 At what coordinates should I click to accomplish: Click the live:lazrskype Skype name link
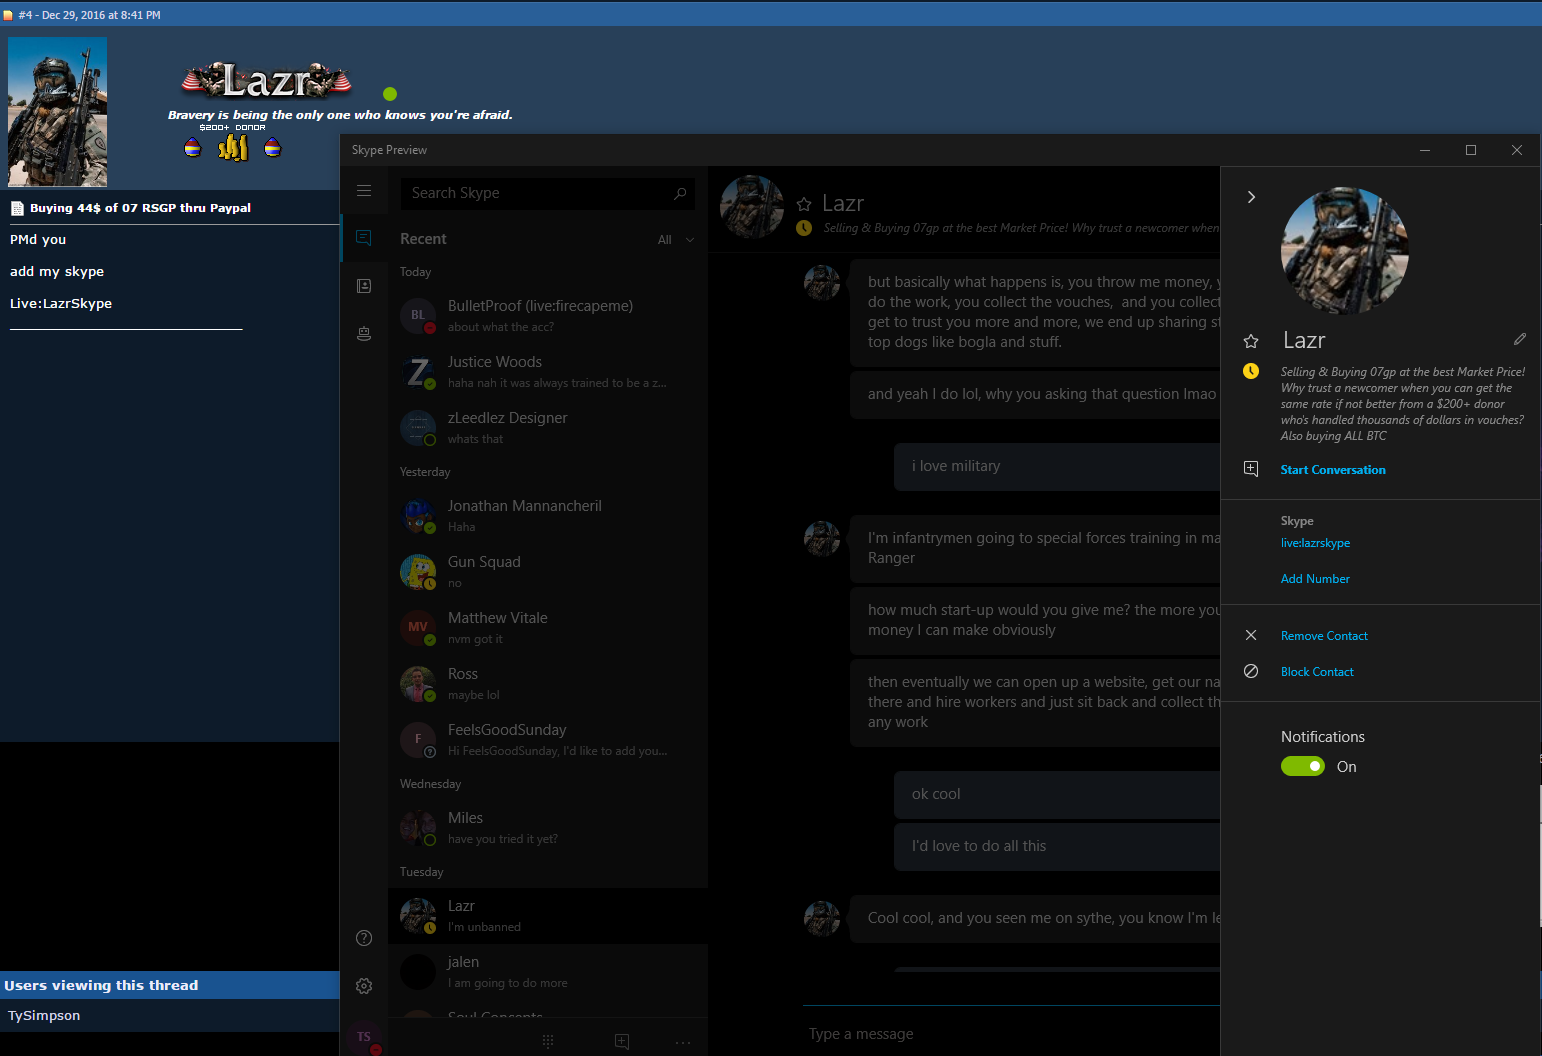pyautogui.click(x=1315, y=543)
